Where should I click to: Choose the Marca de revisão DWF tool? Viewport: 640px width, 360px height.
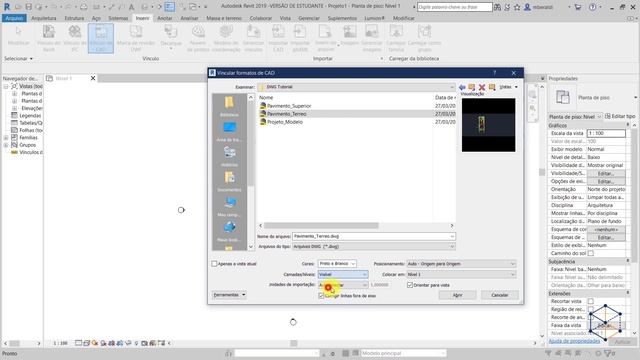point(136,38)
